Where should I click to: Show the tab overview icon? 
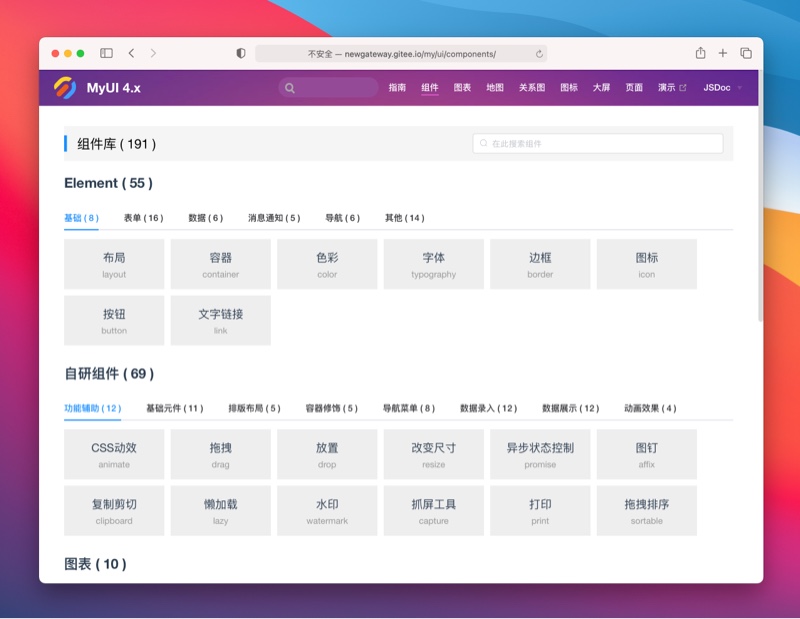pos(746,53)
